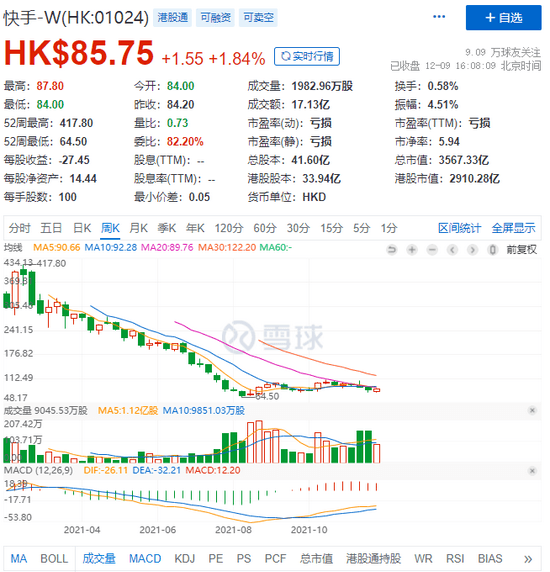Toggle the 总市值 sub-indicator
Screen dimensions: 550x572
click(x=316, y=559)
